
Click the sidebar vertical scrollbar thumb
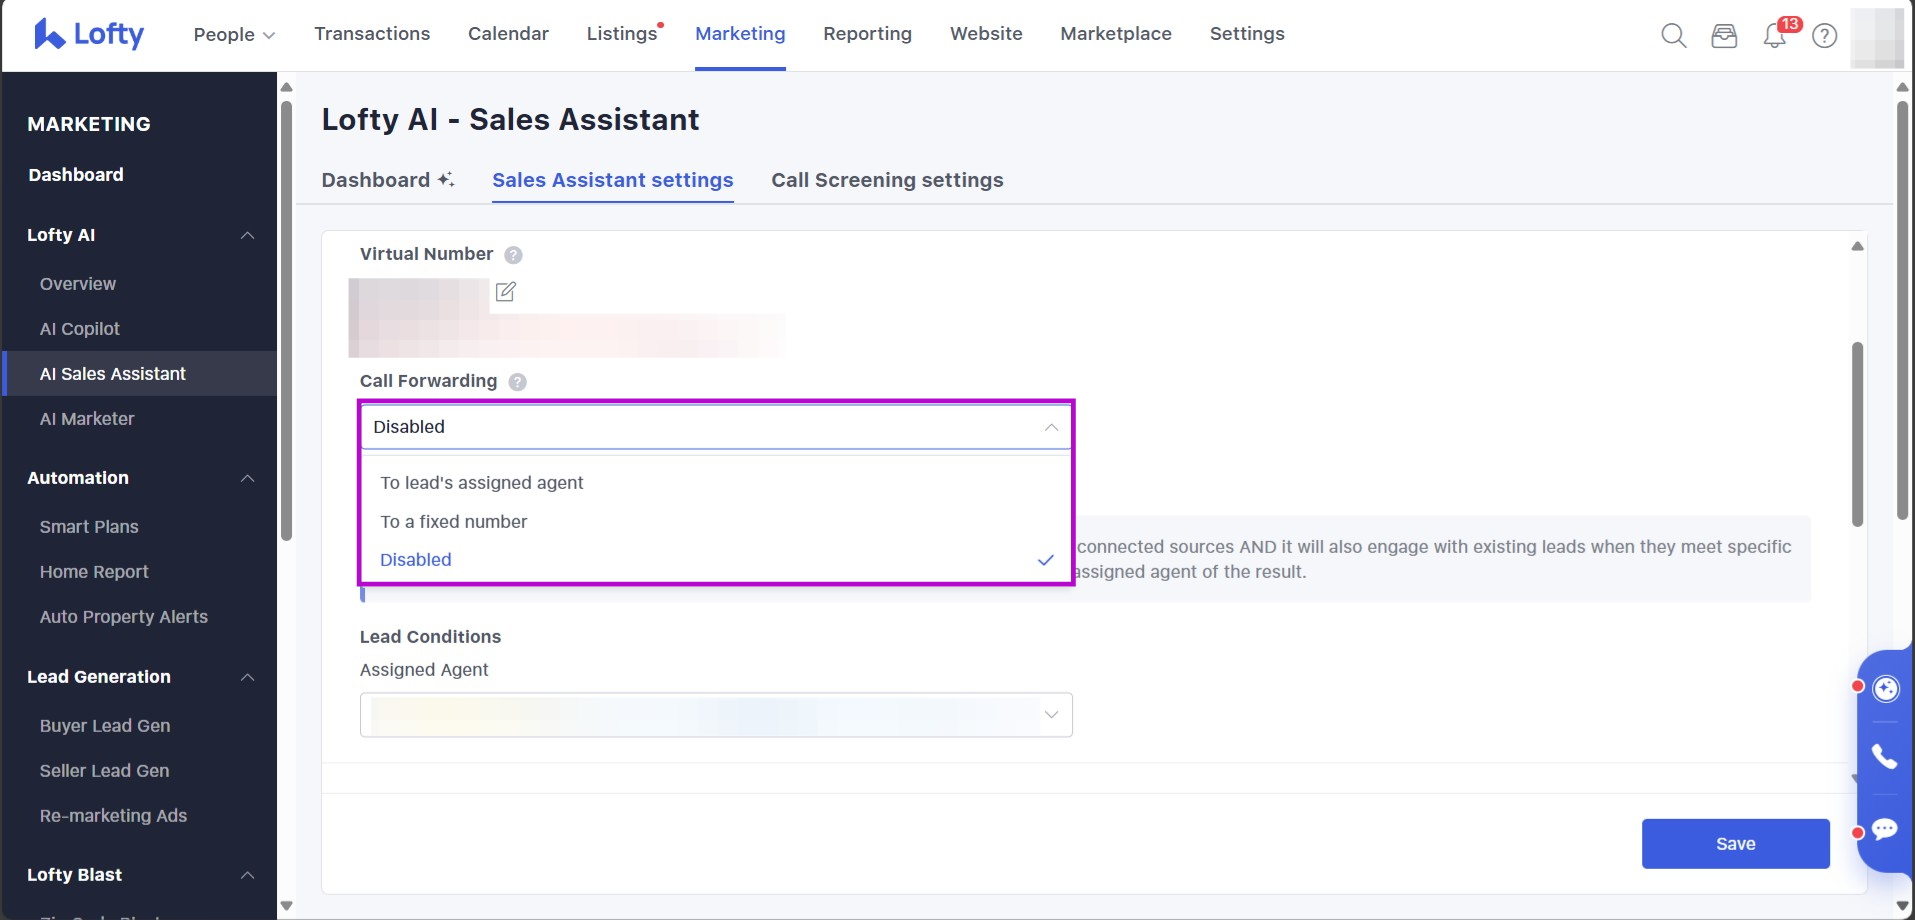(286, 320)
